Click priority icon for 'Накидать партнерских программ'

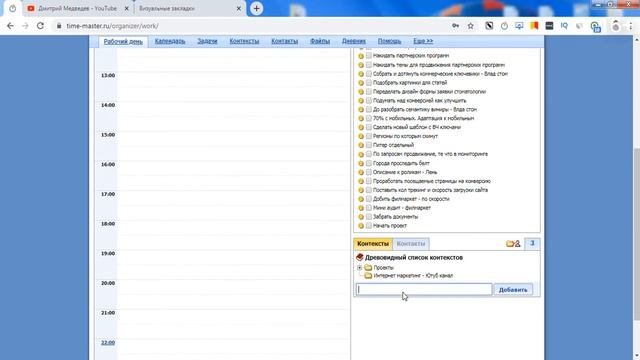click(x=361, y=56)
